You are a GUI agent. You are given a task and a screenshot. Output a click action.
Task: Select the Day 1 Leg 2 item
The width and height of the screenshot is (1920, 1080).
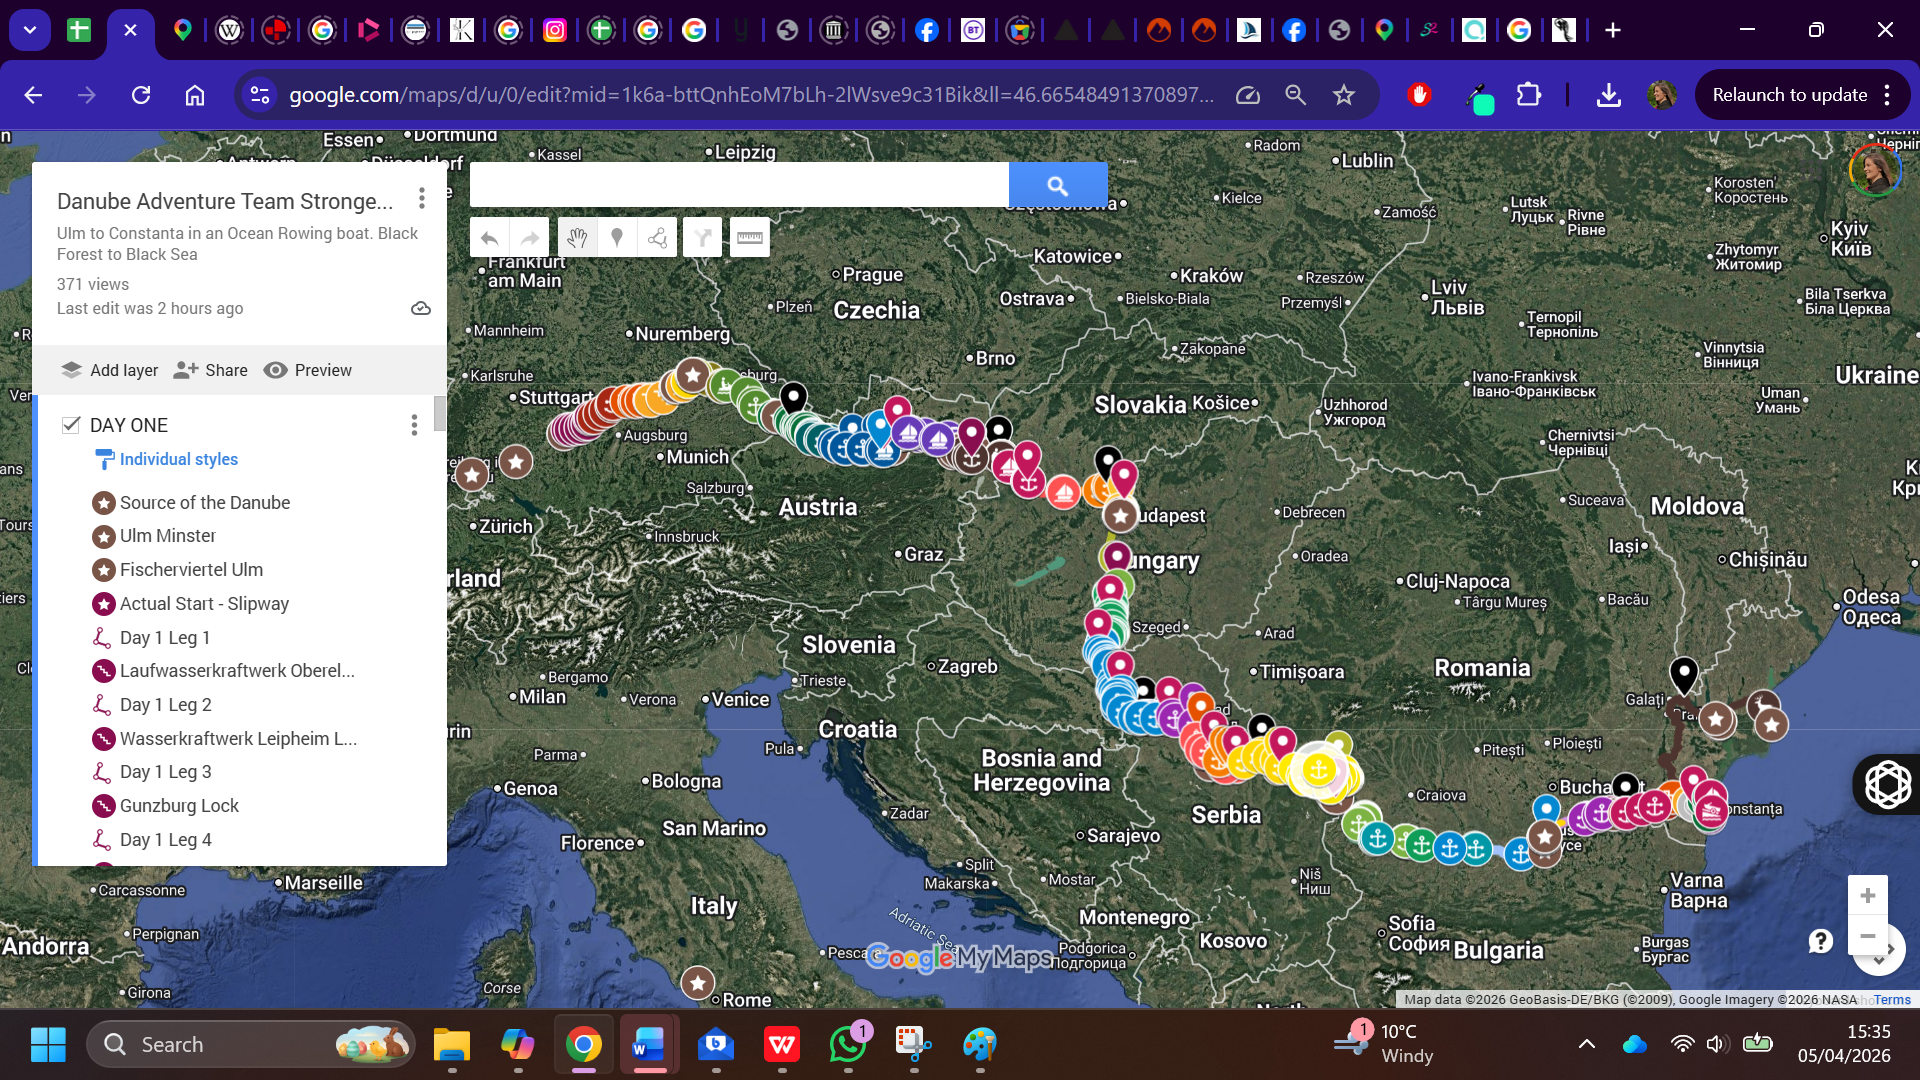click(165, 704)
